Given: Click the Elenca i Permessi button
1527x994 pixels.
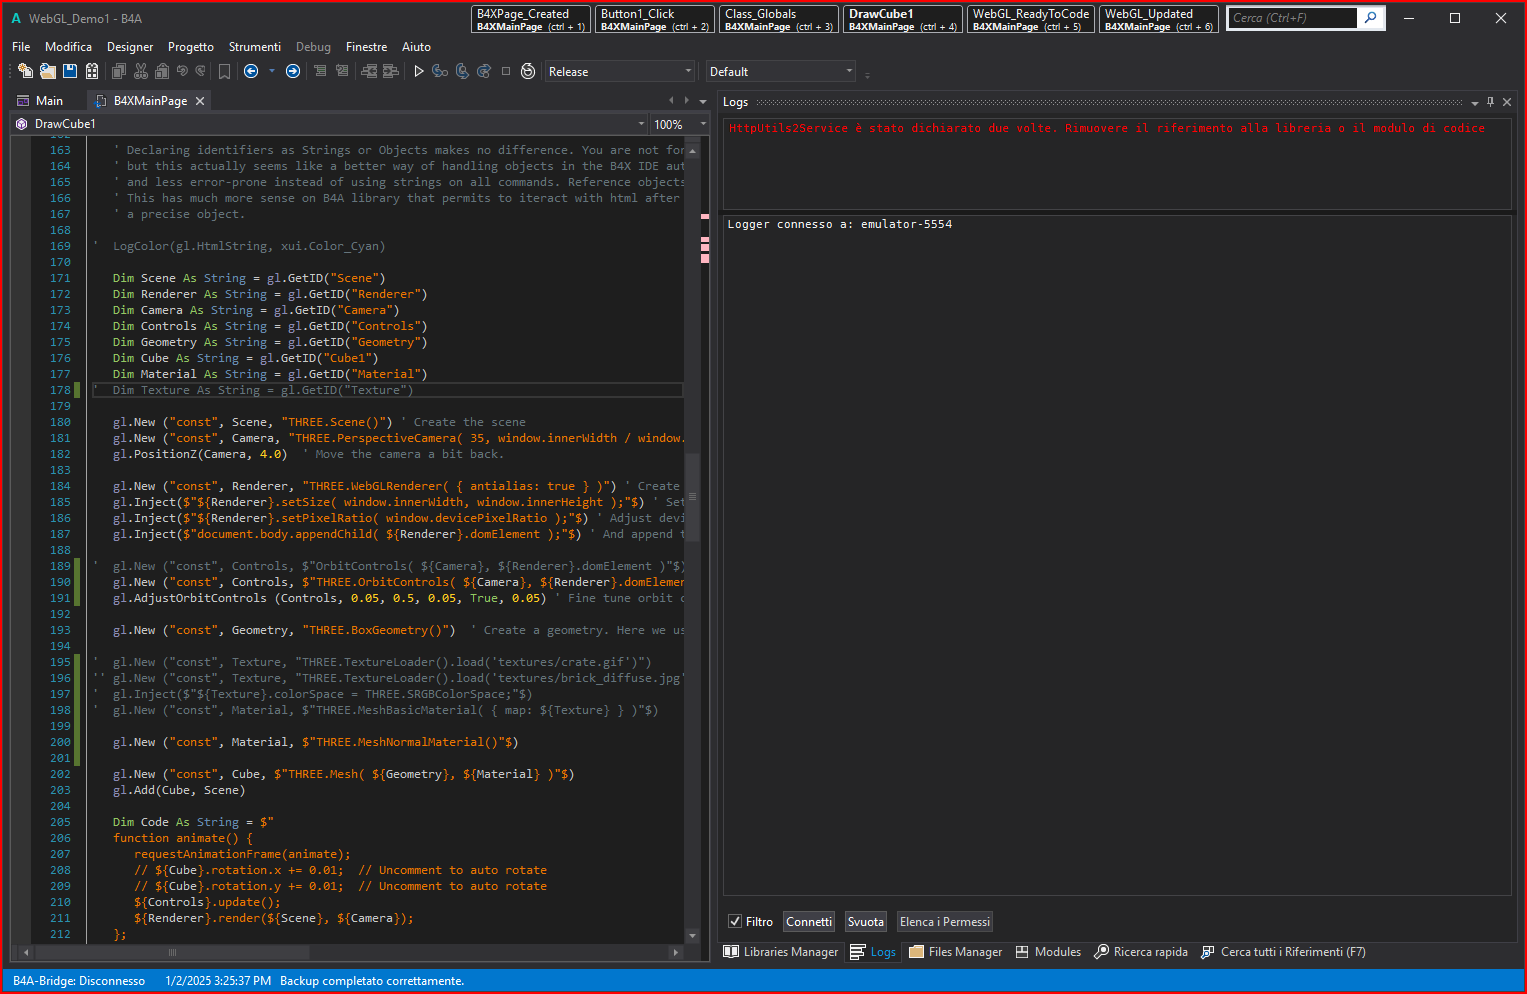Looking at the screenshot, I should (x=944, y=922).
